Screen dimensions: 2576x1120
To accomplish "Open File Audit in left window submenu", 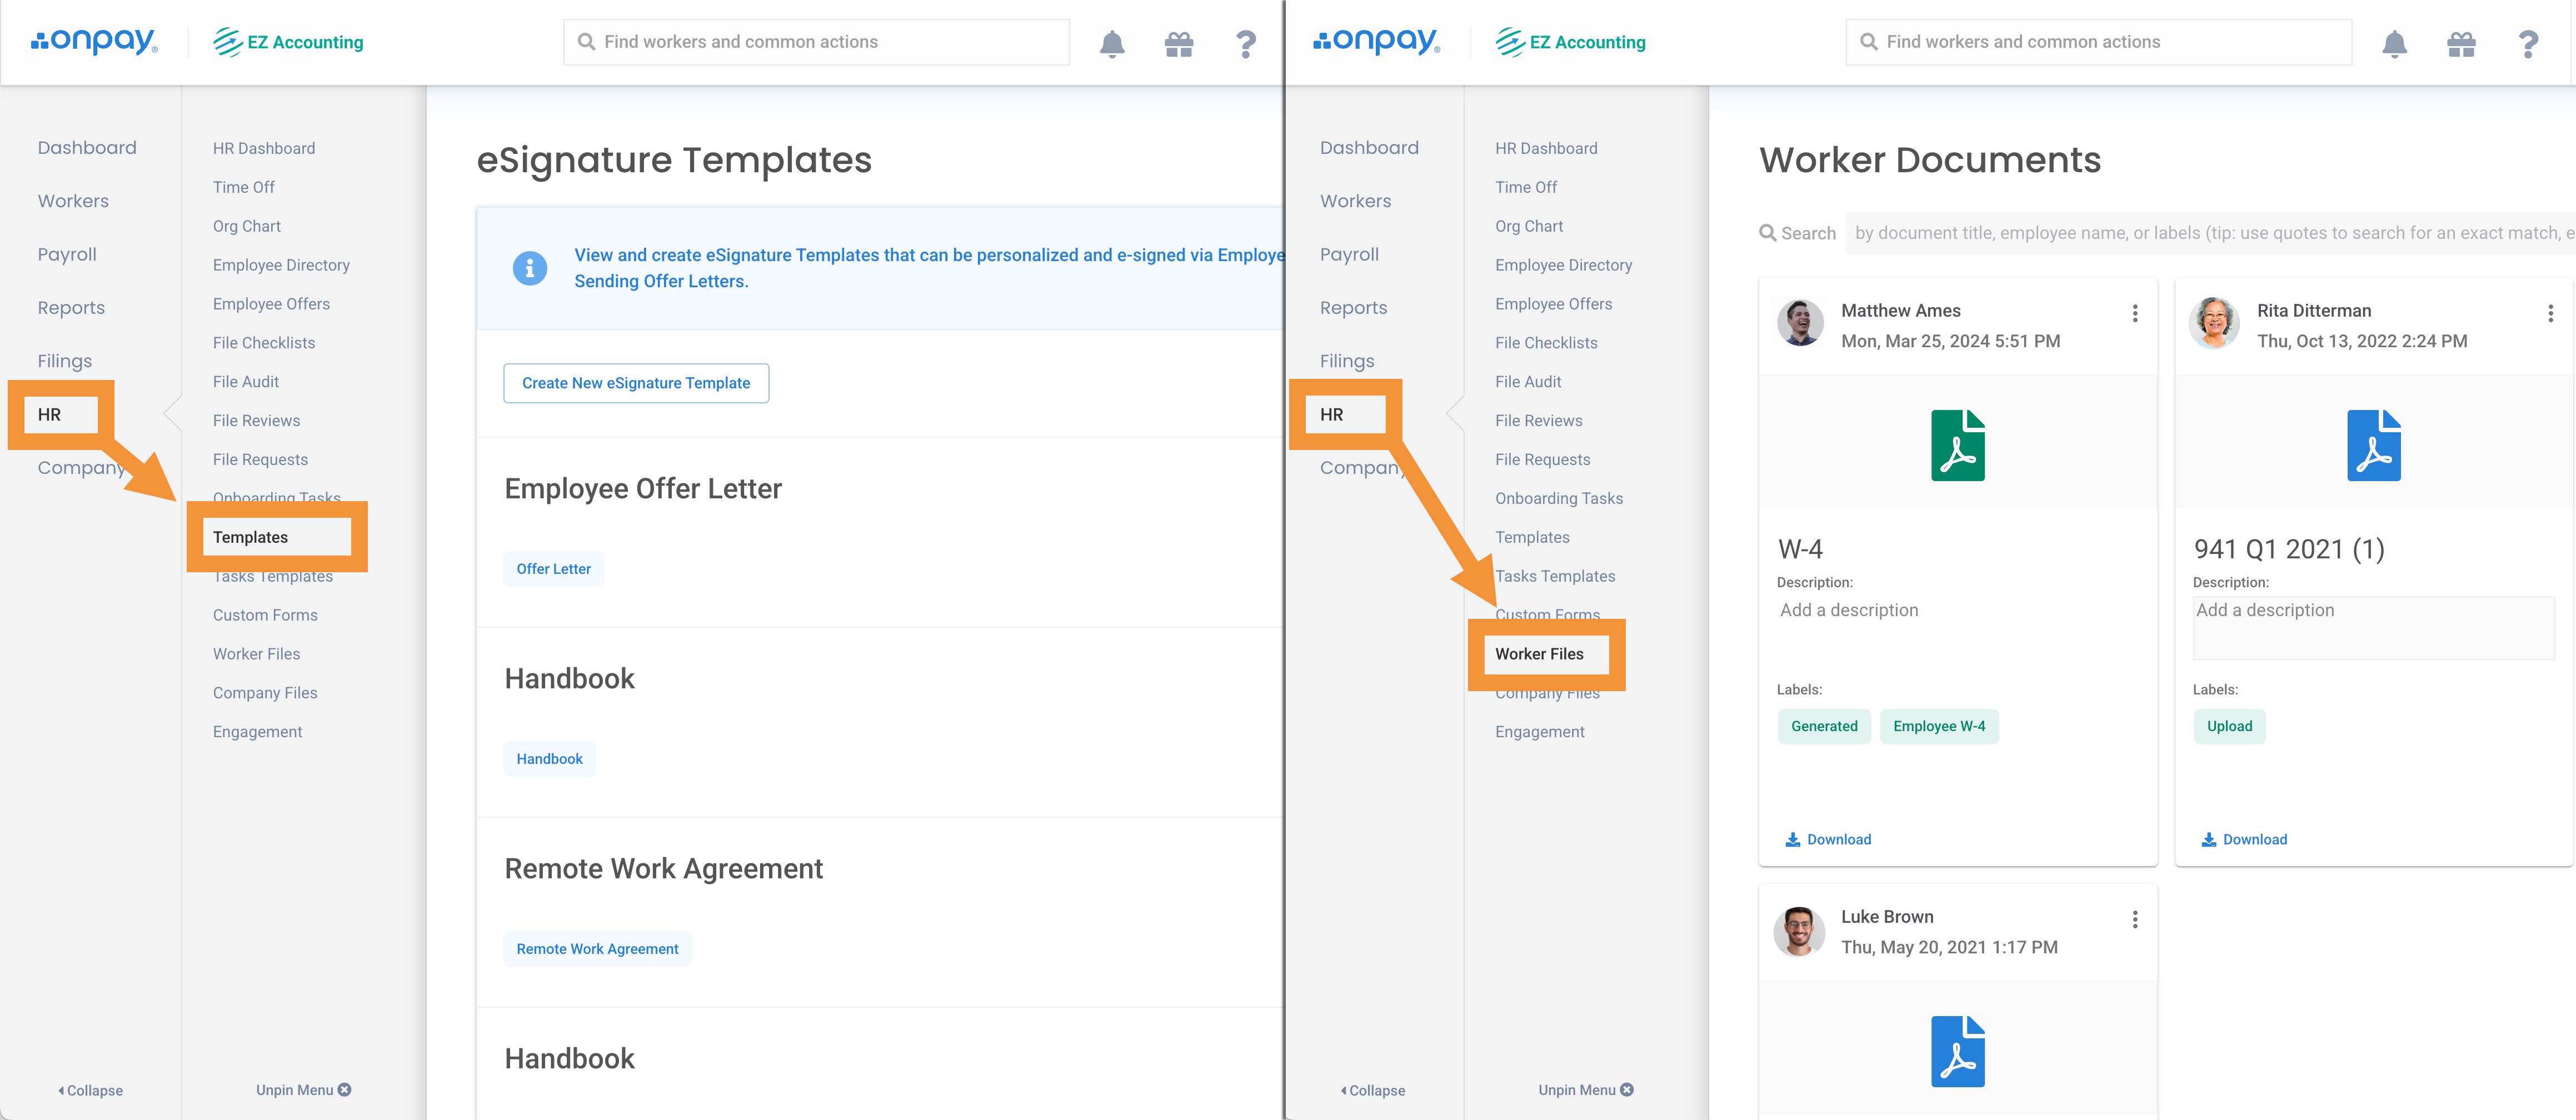I will [x=246, y=382].
